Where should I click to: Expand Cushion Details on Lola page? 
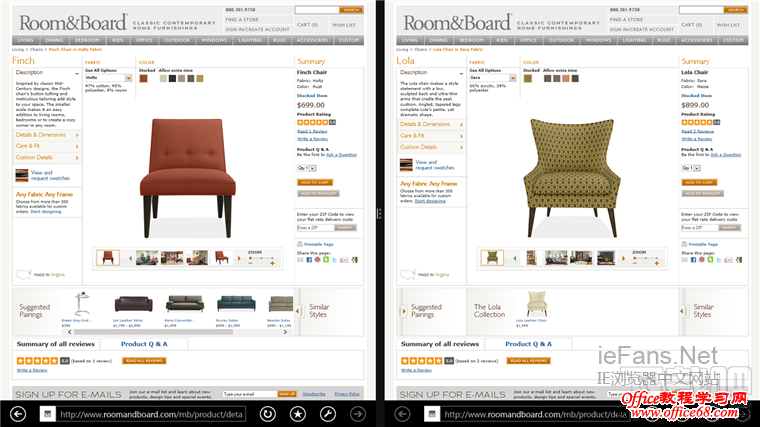(431, 147)
